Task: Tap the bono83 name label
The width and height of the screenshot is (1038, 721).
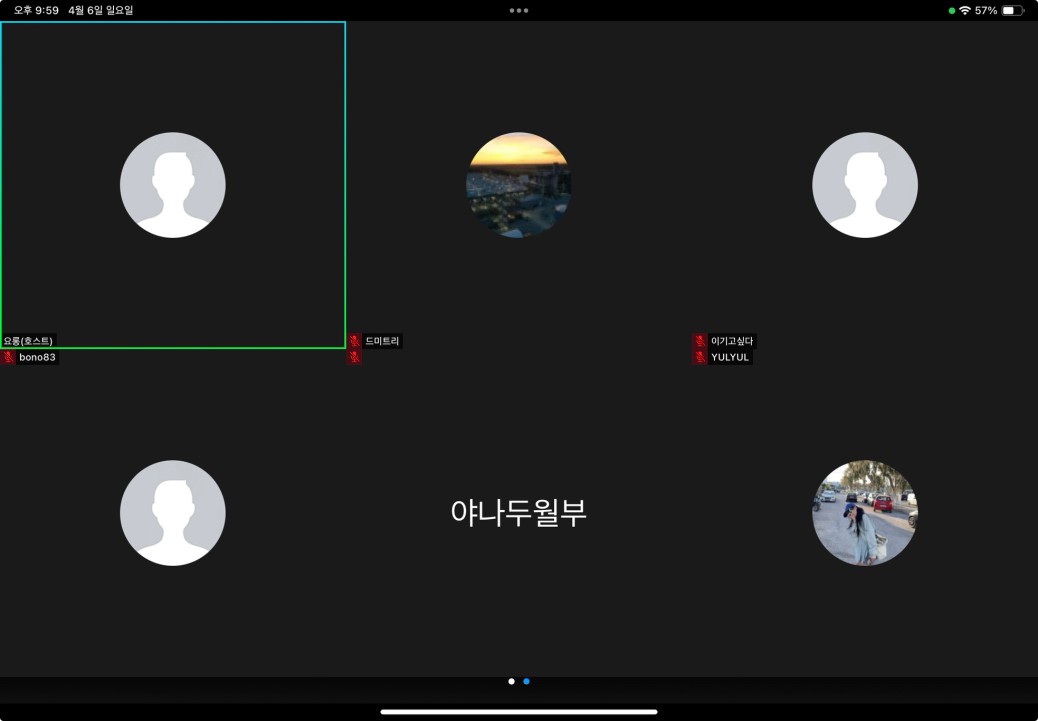Action: 38,357
